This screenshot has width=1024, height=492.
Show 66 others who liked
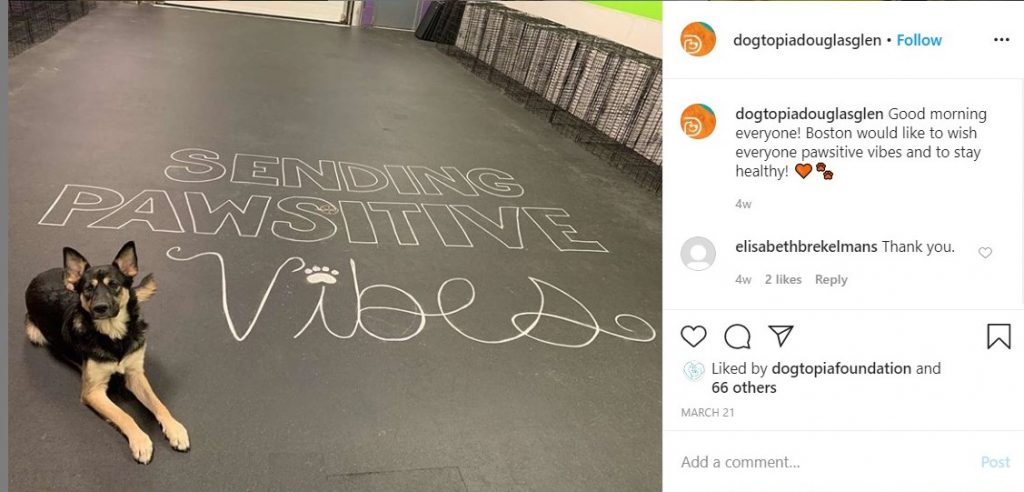[x=744, y=387]
